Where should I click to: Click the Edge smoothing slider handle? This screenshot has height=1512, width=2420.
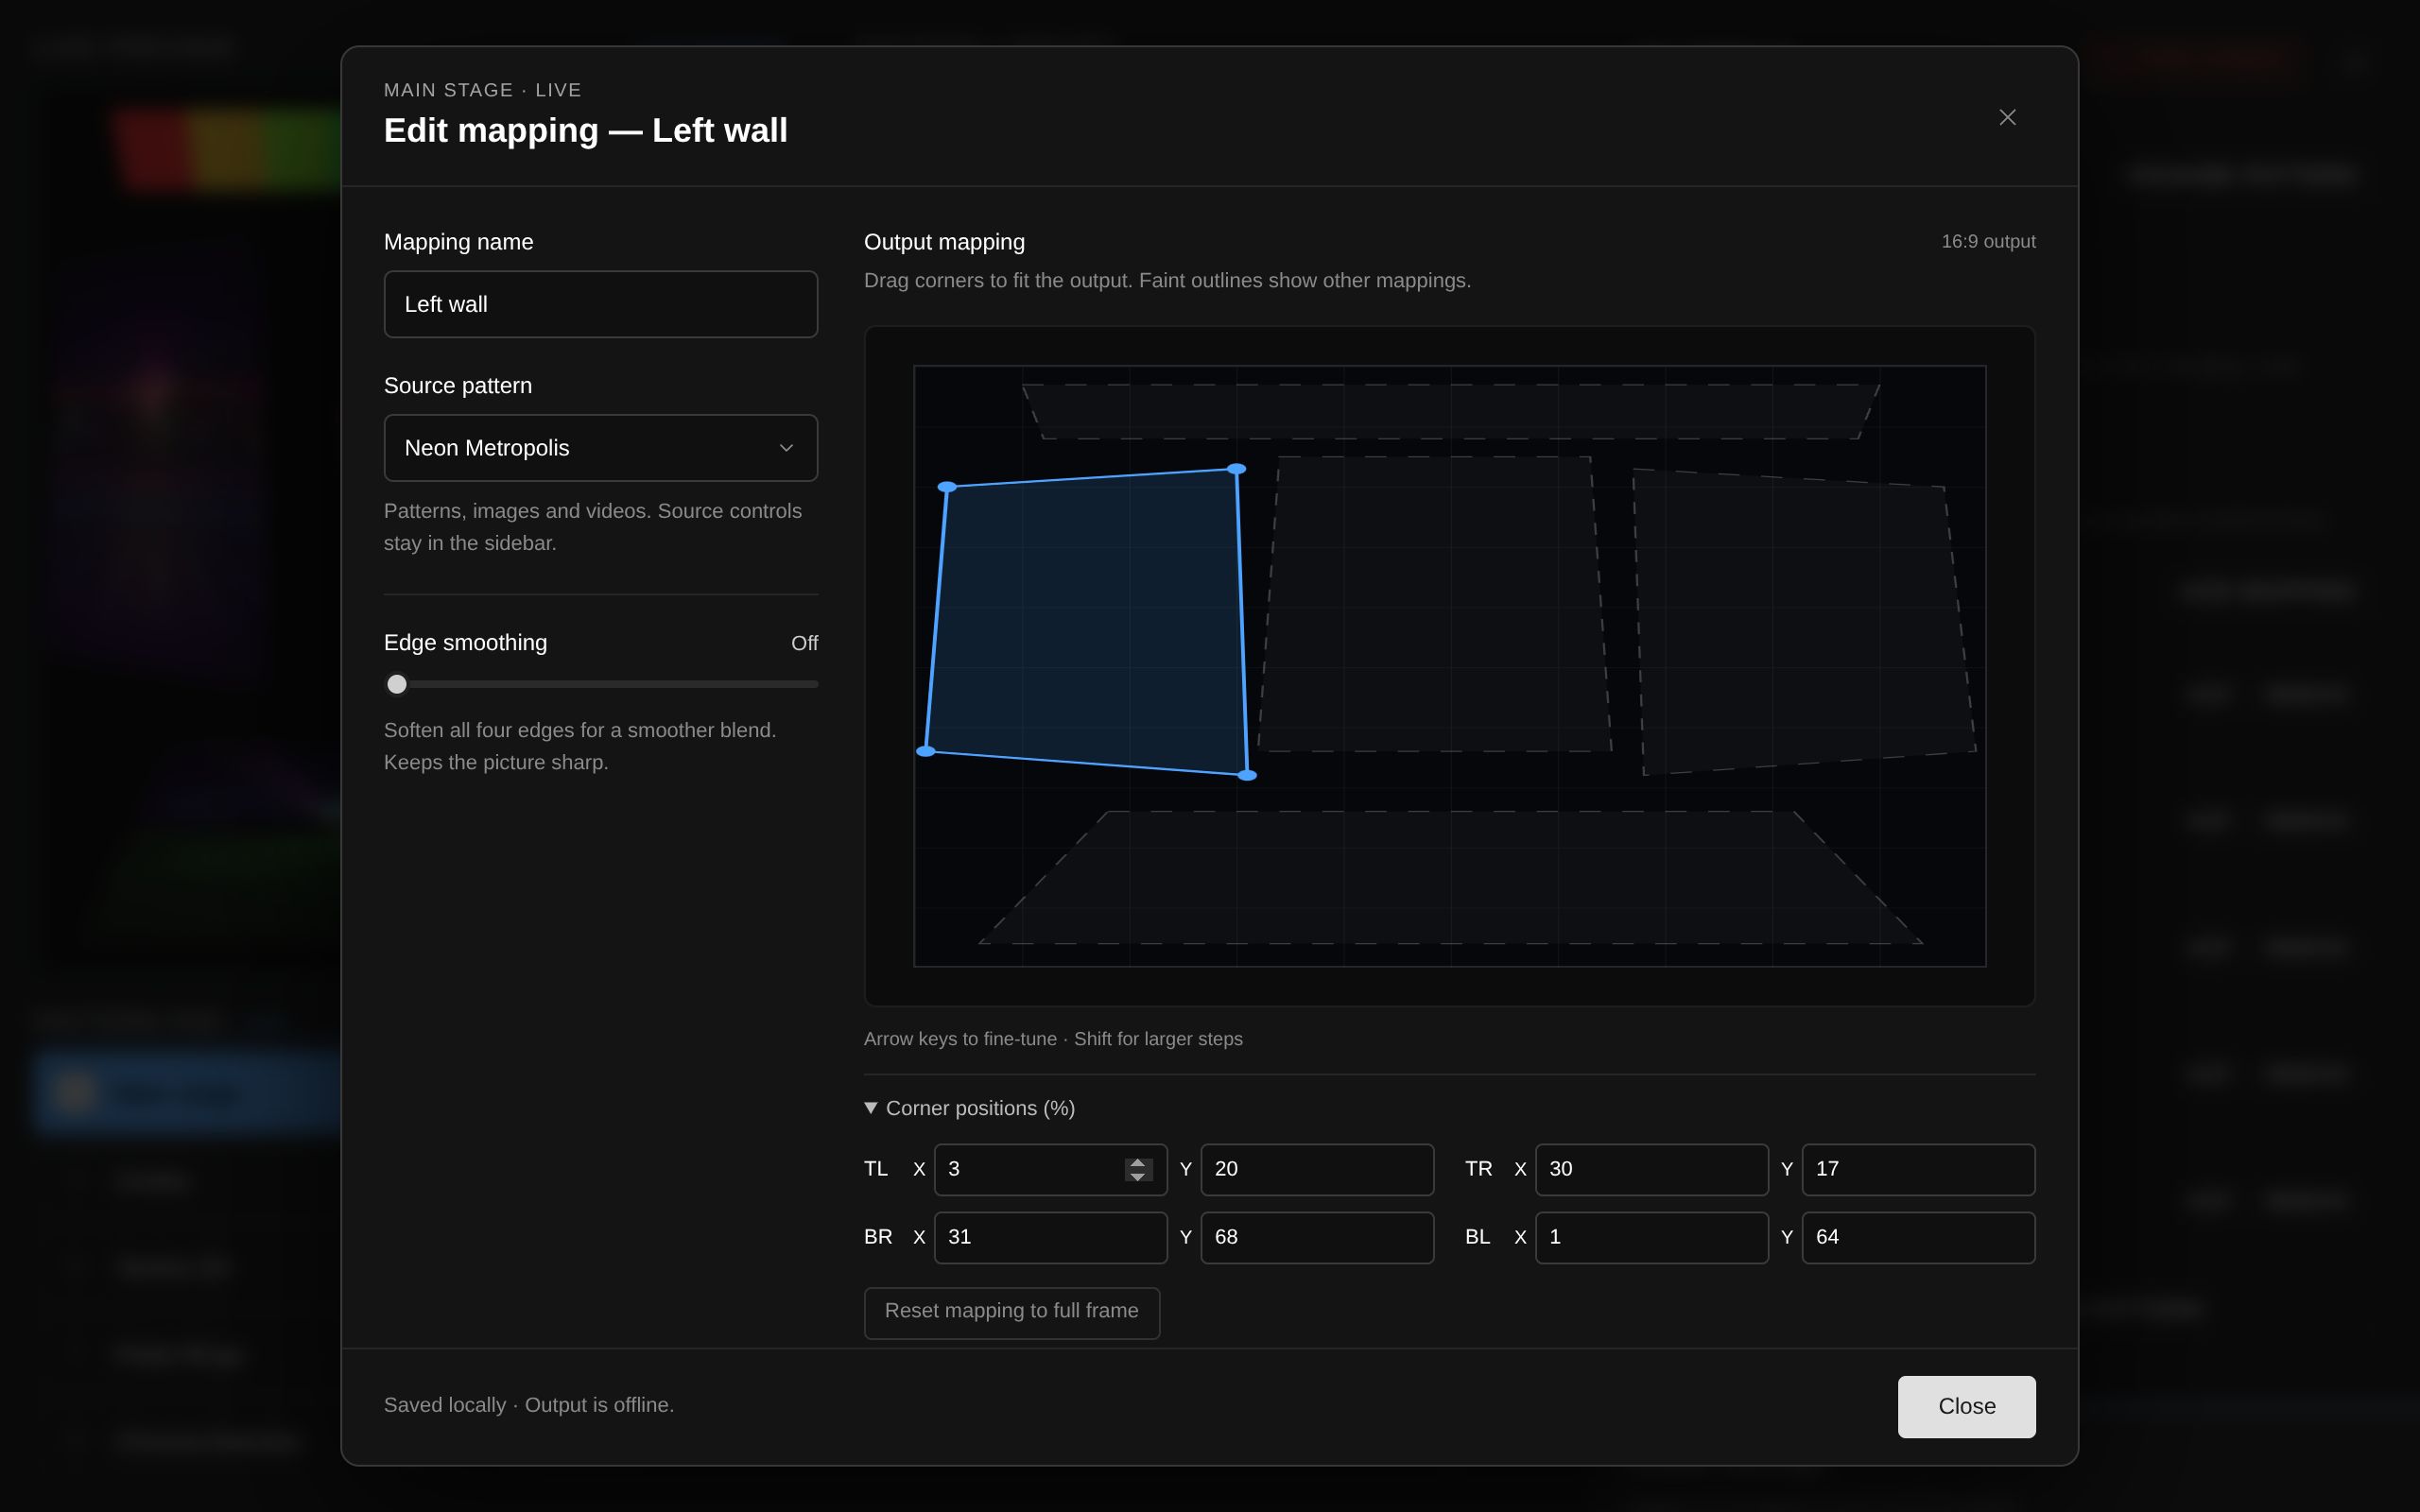click(x=397, y=684)
